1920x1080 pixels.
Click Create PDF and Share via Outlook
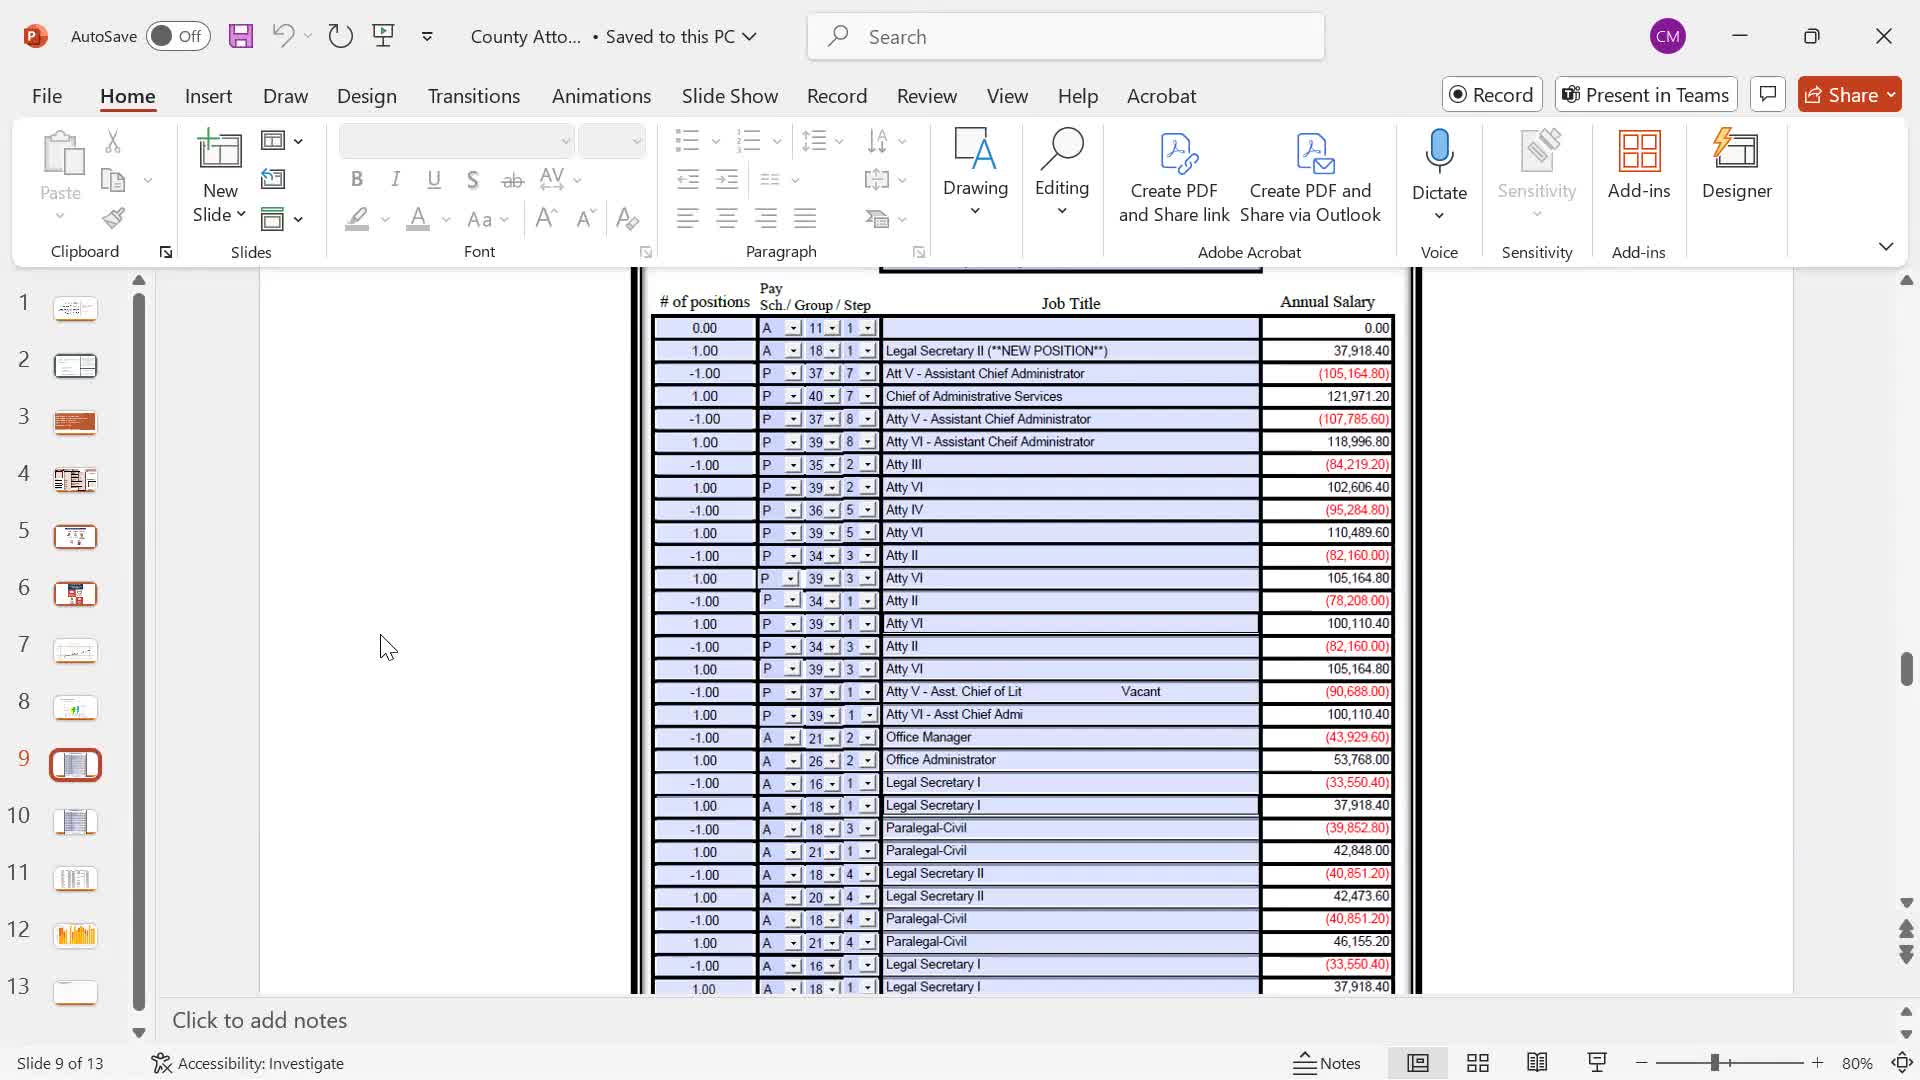[1310, 178]
